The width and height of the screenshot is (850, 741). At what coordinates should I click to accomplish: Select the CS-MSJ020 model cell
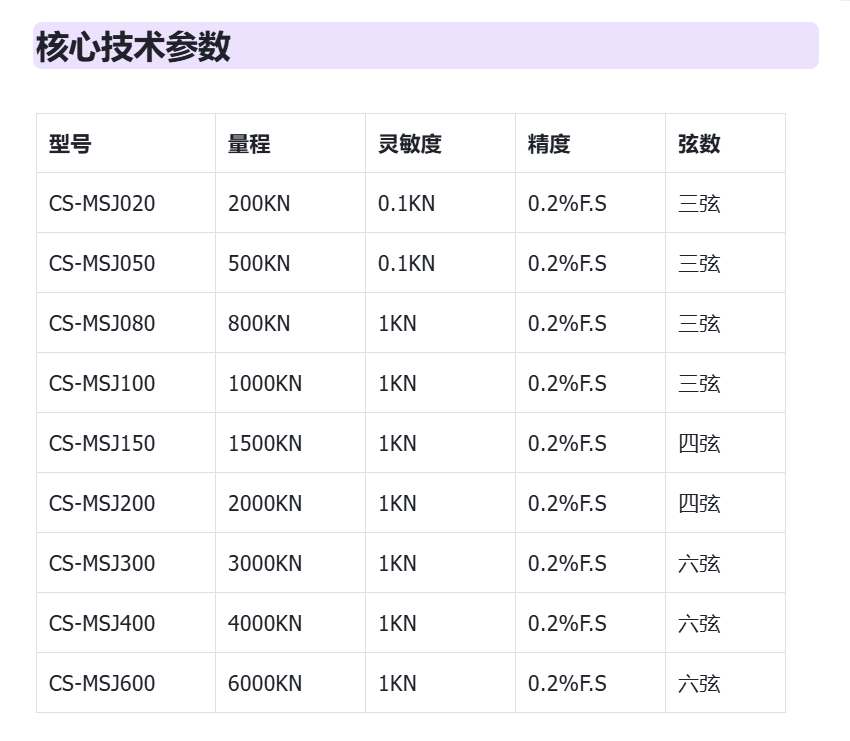tap(102, 204)
